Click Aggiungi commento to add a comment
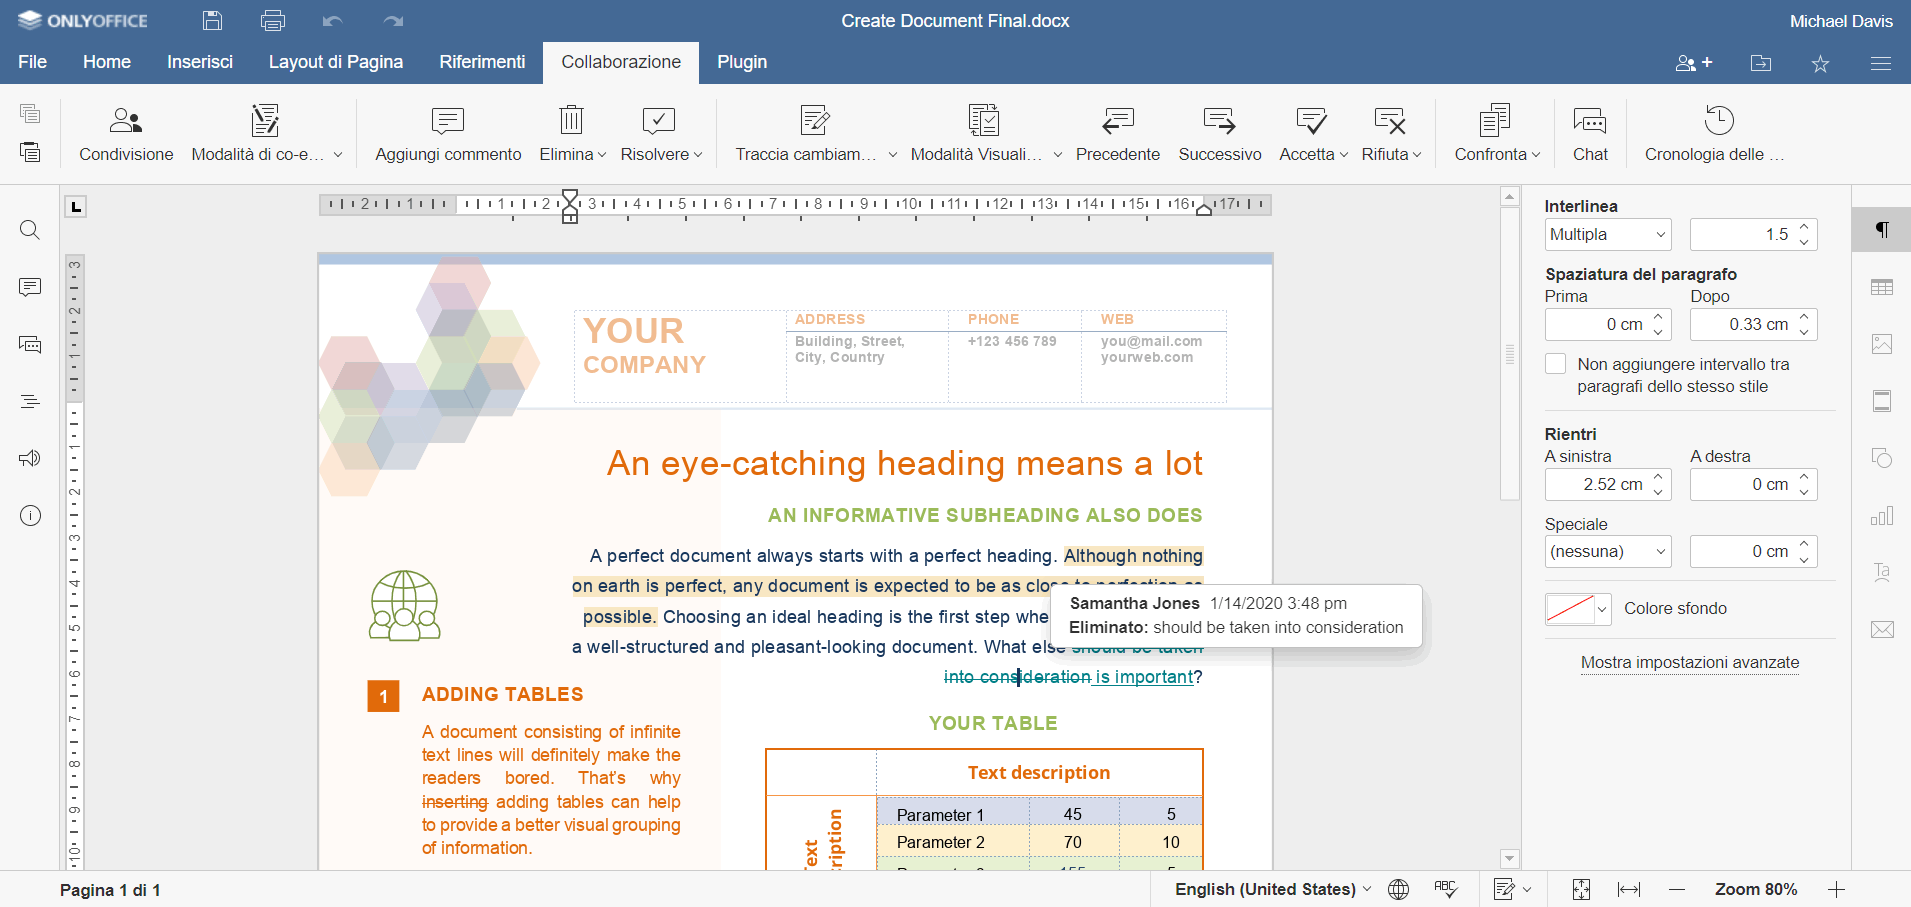The image size is (1911, 907). click(448, 134)
